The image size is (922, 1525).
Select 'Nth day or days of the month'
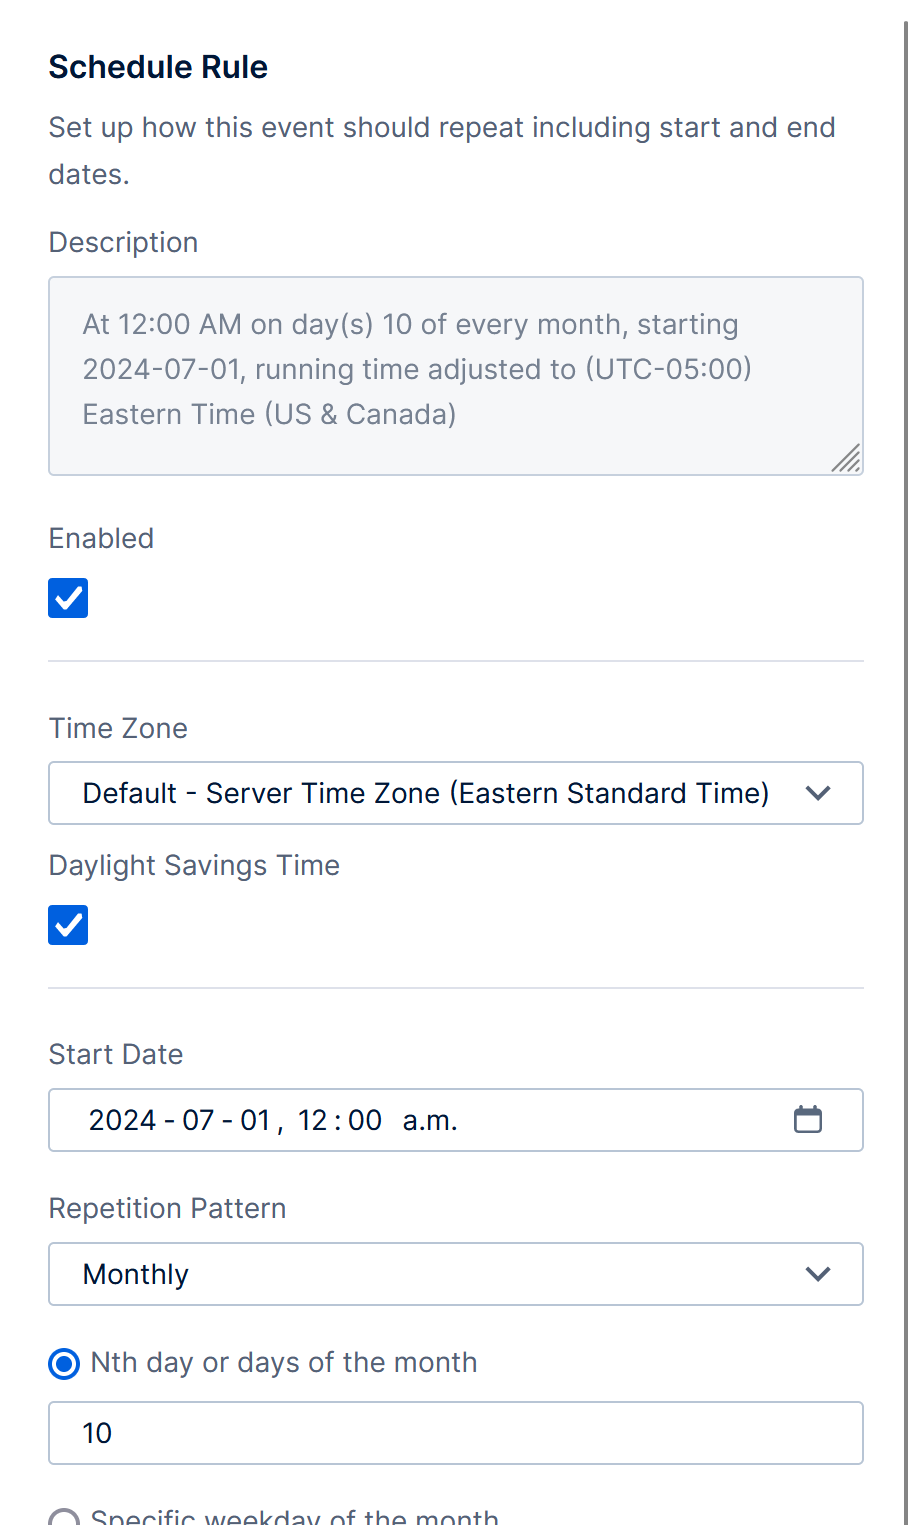pos(63,1362)
